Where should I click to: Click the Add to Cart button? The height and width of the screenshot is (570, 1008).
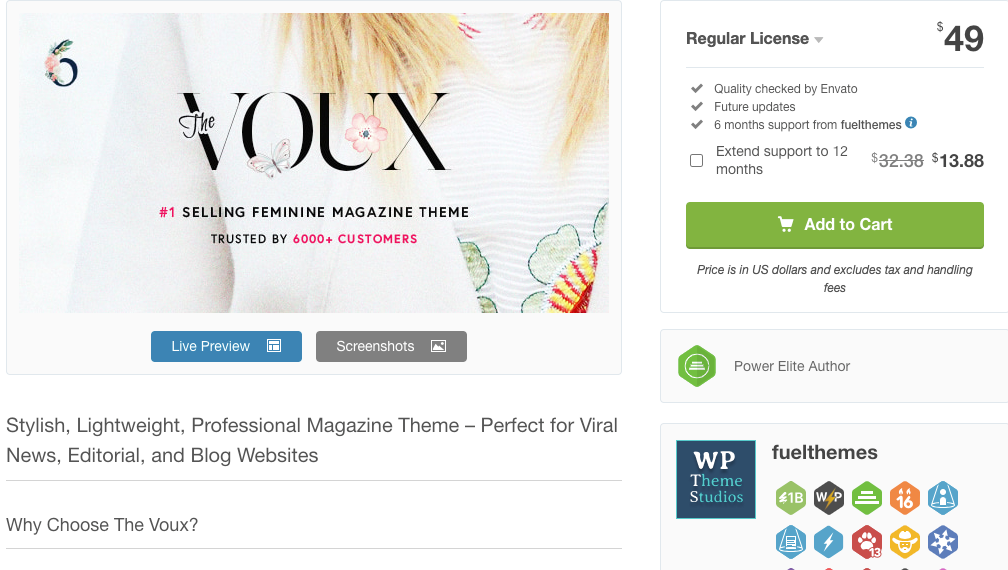[x=834, y=225]
